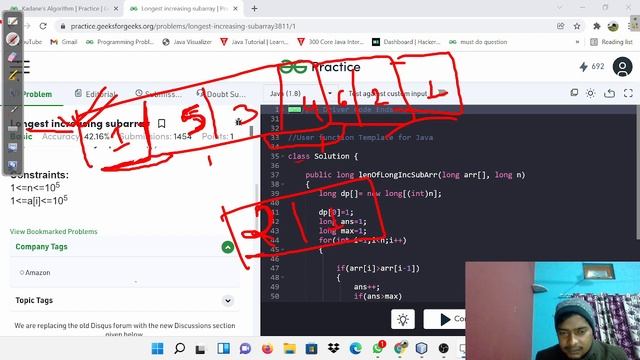Fold the for-loop block at line 45
This screenshot has height=360, width=640.
[x=283, y=249]
